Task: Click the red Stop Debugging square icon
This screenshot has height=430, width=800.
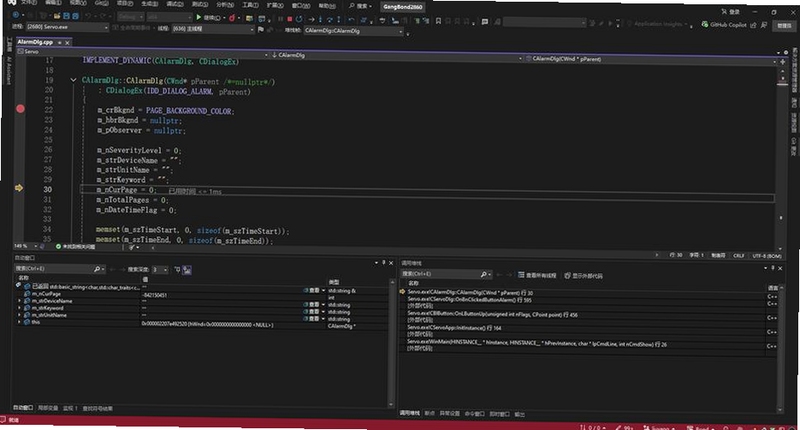Action: click(x=290, y=19)
